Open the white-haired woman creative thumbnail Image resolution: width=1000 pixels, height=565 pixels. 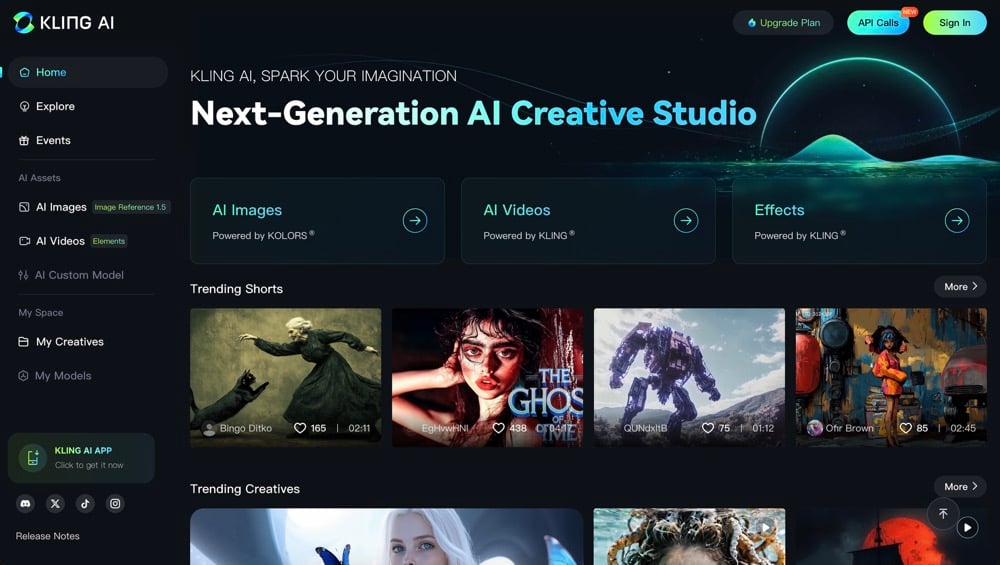[386, 536]
